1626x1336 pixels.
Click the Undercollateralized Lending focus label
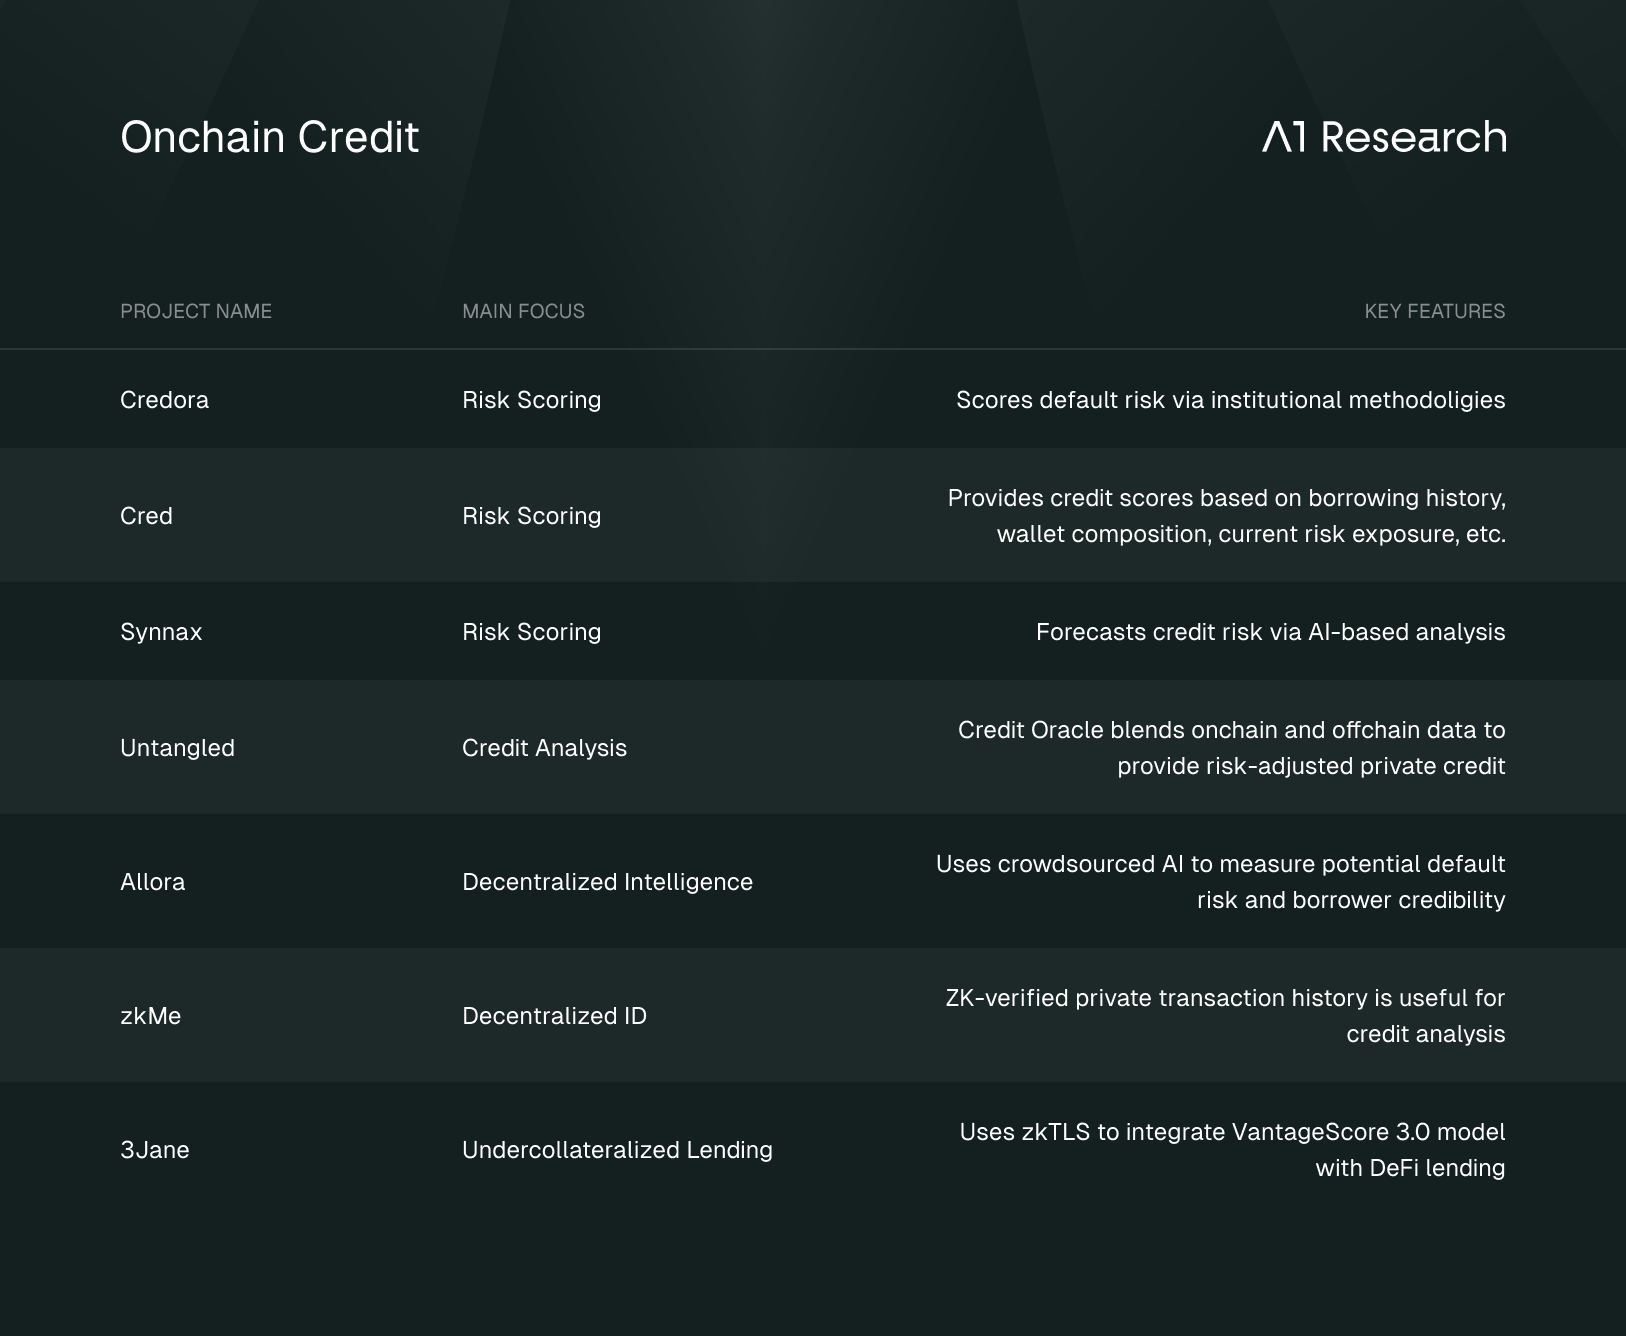tap(617, 1150)
